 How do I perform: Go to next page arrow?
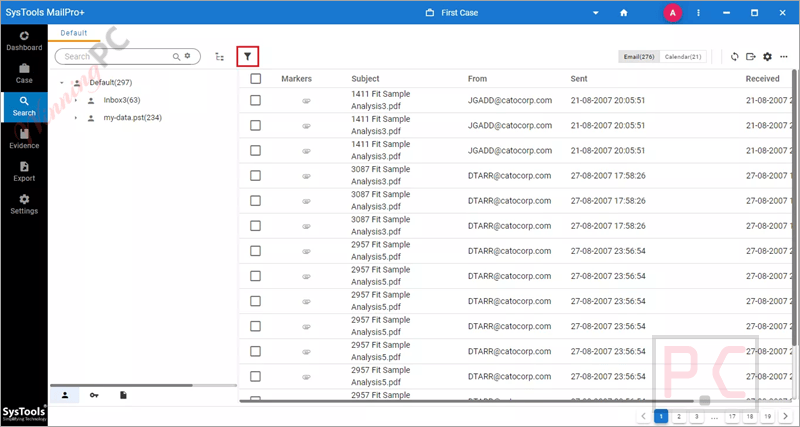point(785,416)
